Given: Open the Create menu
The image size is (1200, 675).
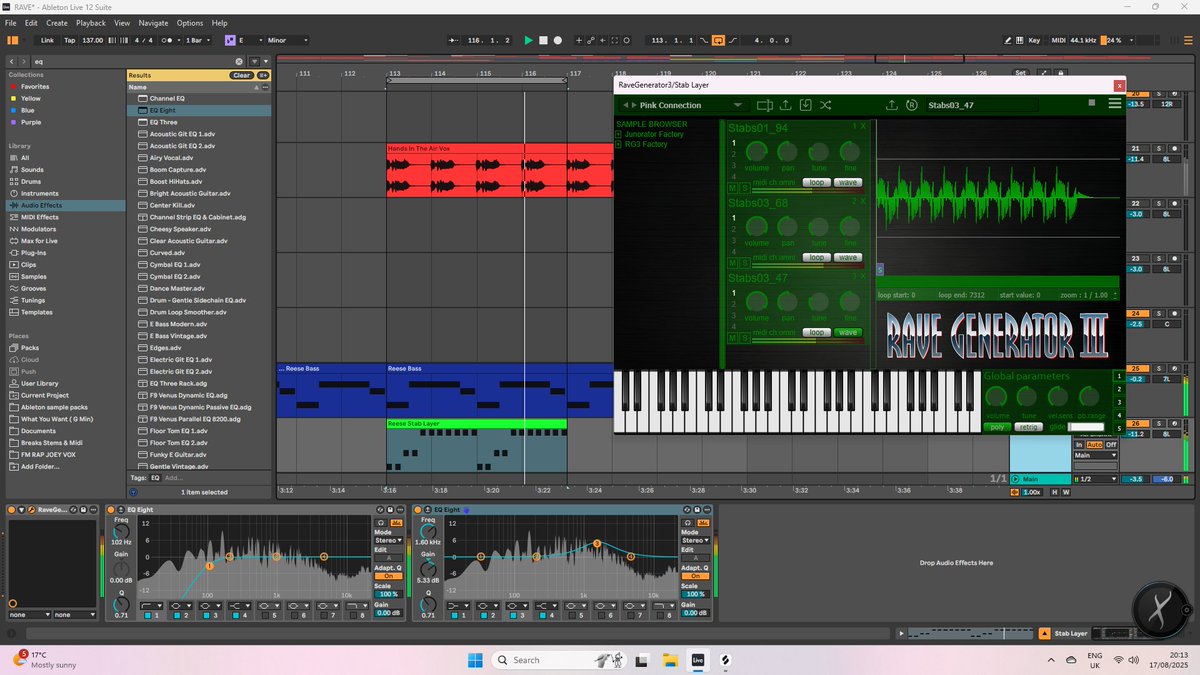Looking at the screenshot, I should (x=57, y=22).
